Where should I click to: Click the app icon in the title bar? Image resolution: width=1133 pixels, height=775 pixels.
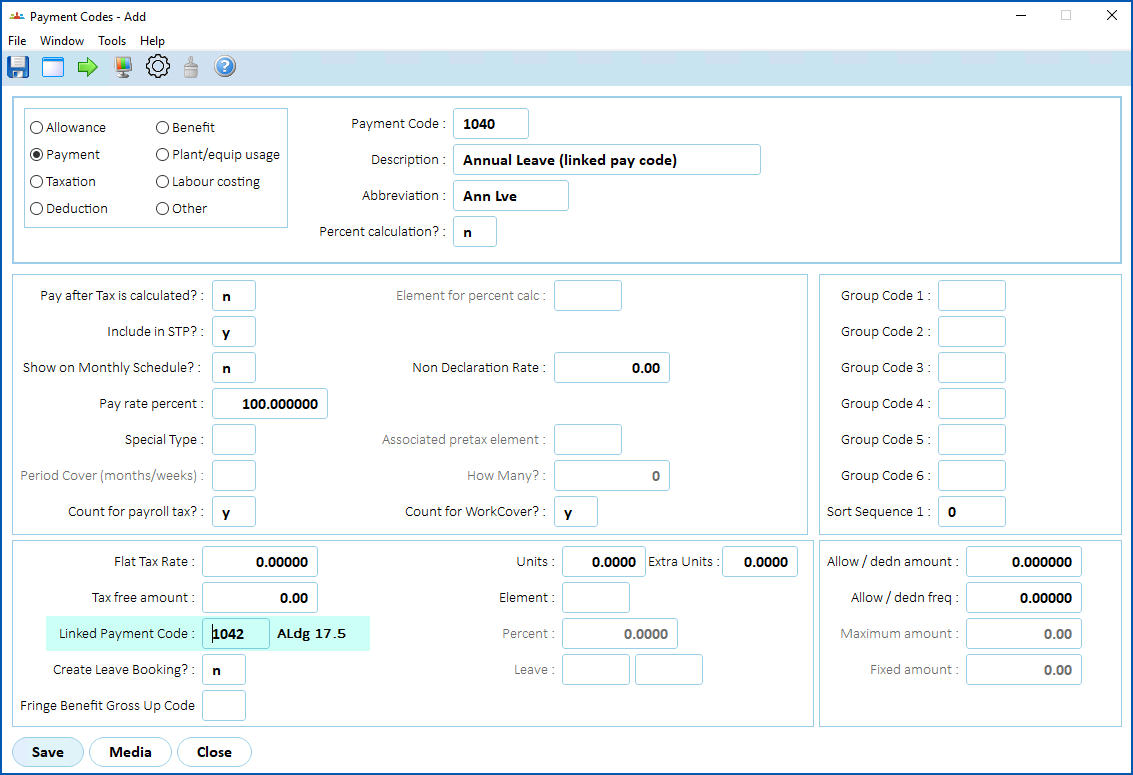tap(17, 16)
